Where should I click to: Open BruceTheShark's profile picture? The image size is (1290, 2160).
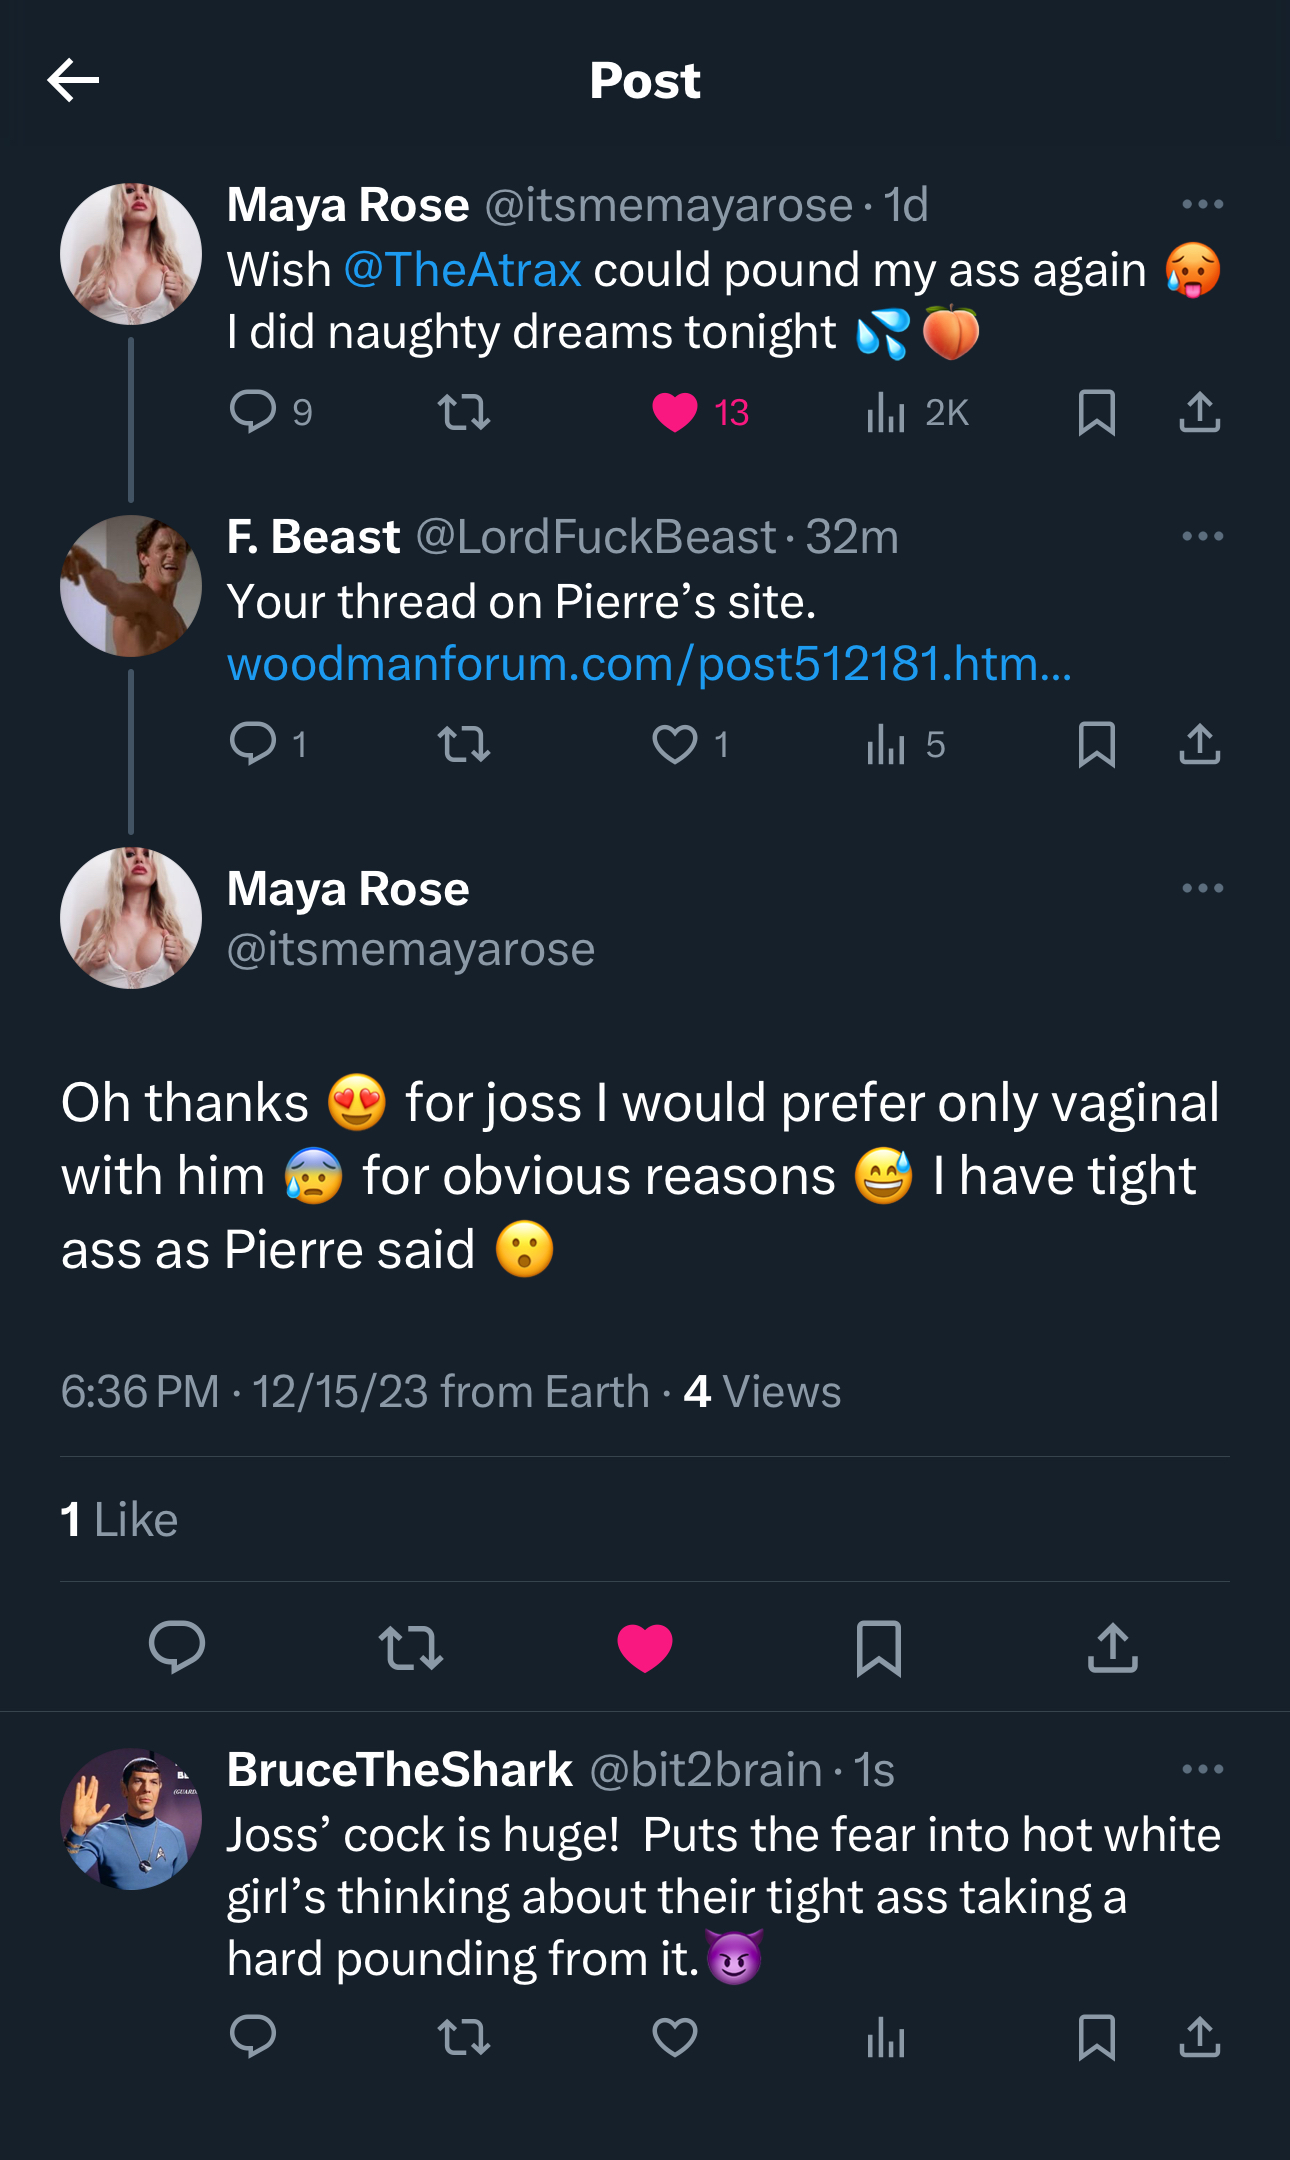pyautogui.click(x=131, y=1819)
